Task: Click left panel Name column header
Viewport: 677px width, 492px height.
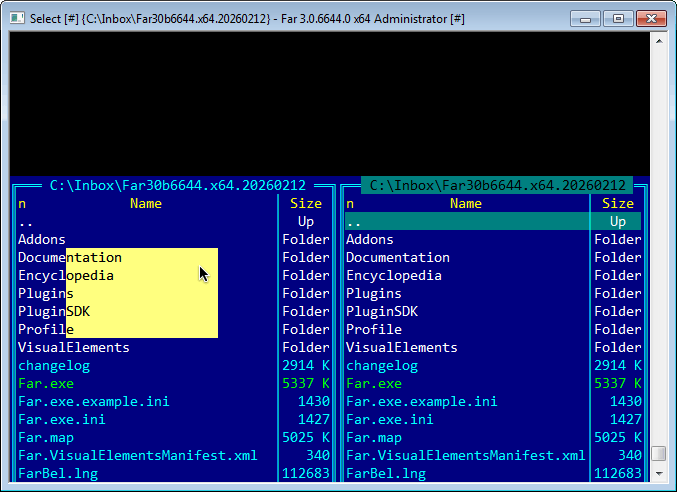Action: [146, 204]
